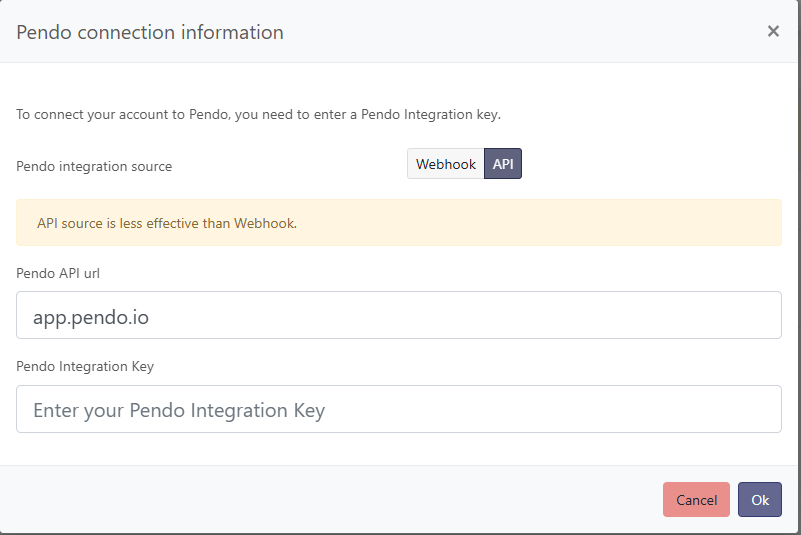Click the 'Pendo integration source' label
Image resolution: width=801 pixels, height=535 pixels.
point(94,166)
